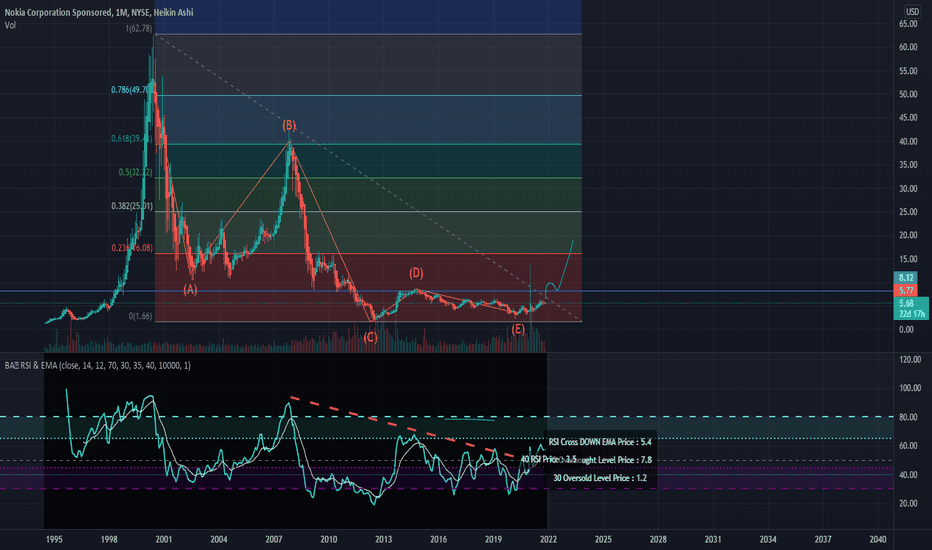Click the 2019 time axis label
Screen dimensions: 932x550
[x=493, y=539]
